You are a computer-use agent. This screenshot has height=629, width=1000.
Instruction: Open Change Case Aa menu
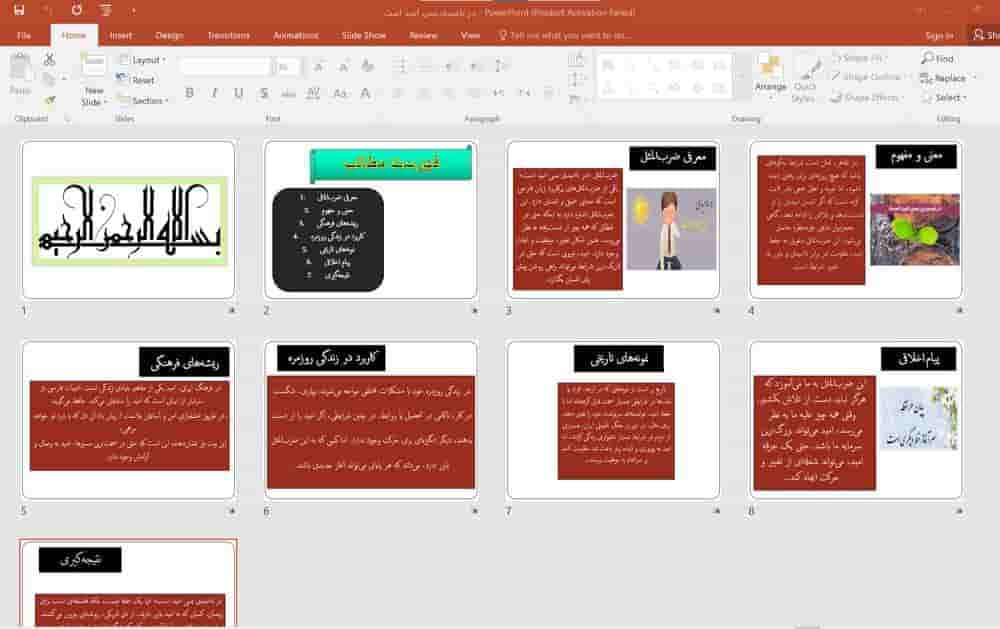[340, 93]
